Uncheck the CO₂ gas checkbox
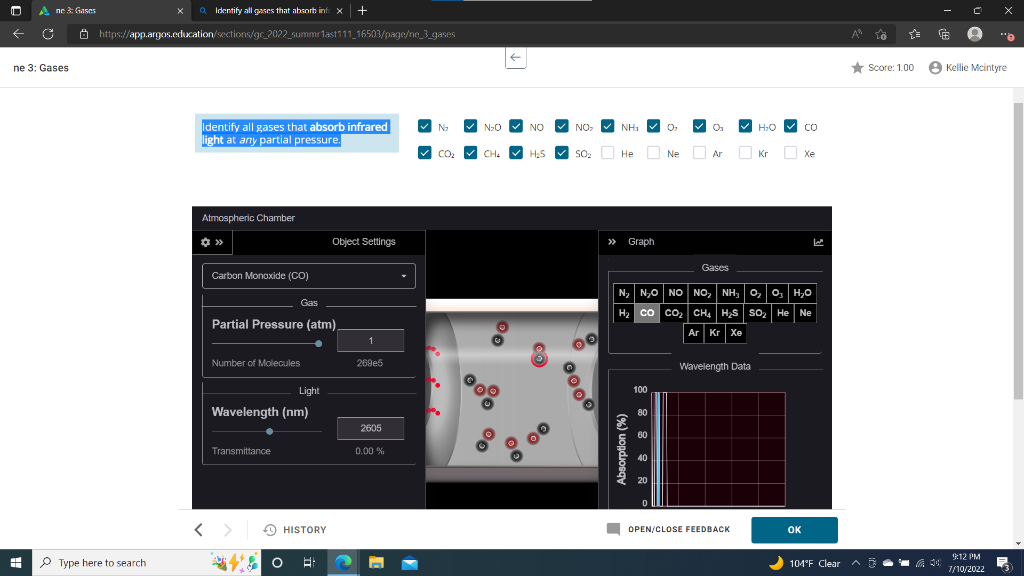This screenshot has height=576, width=1024. click(x=424, y=153)
